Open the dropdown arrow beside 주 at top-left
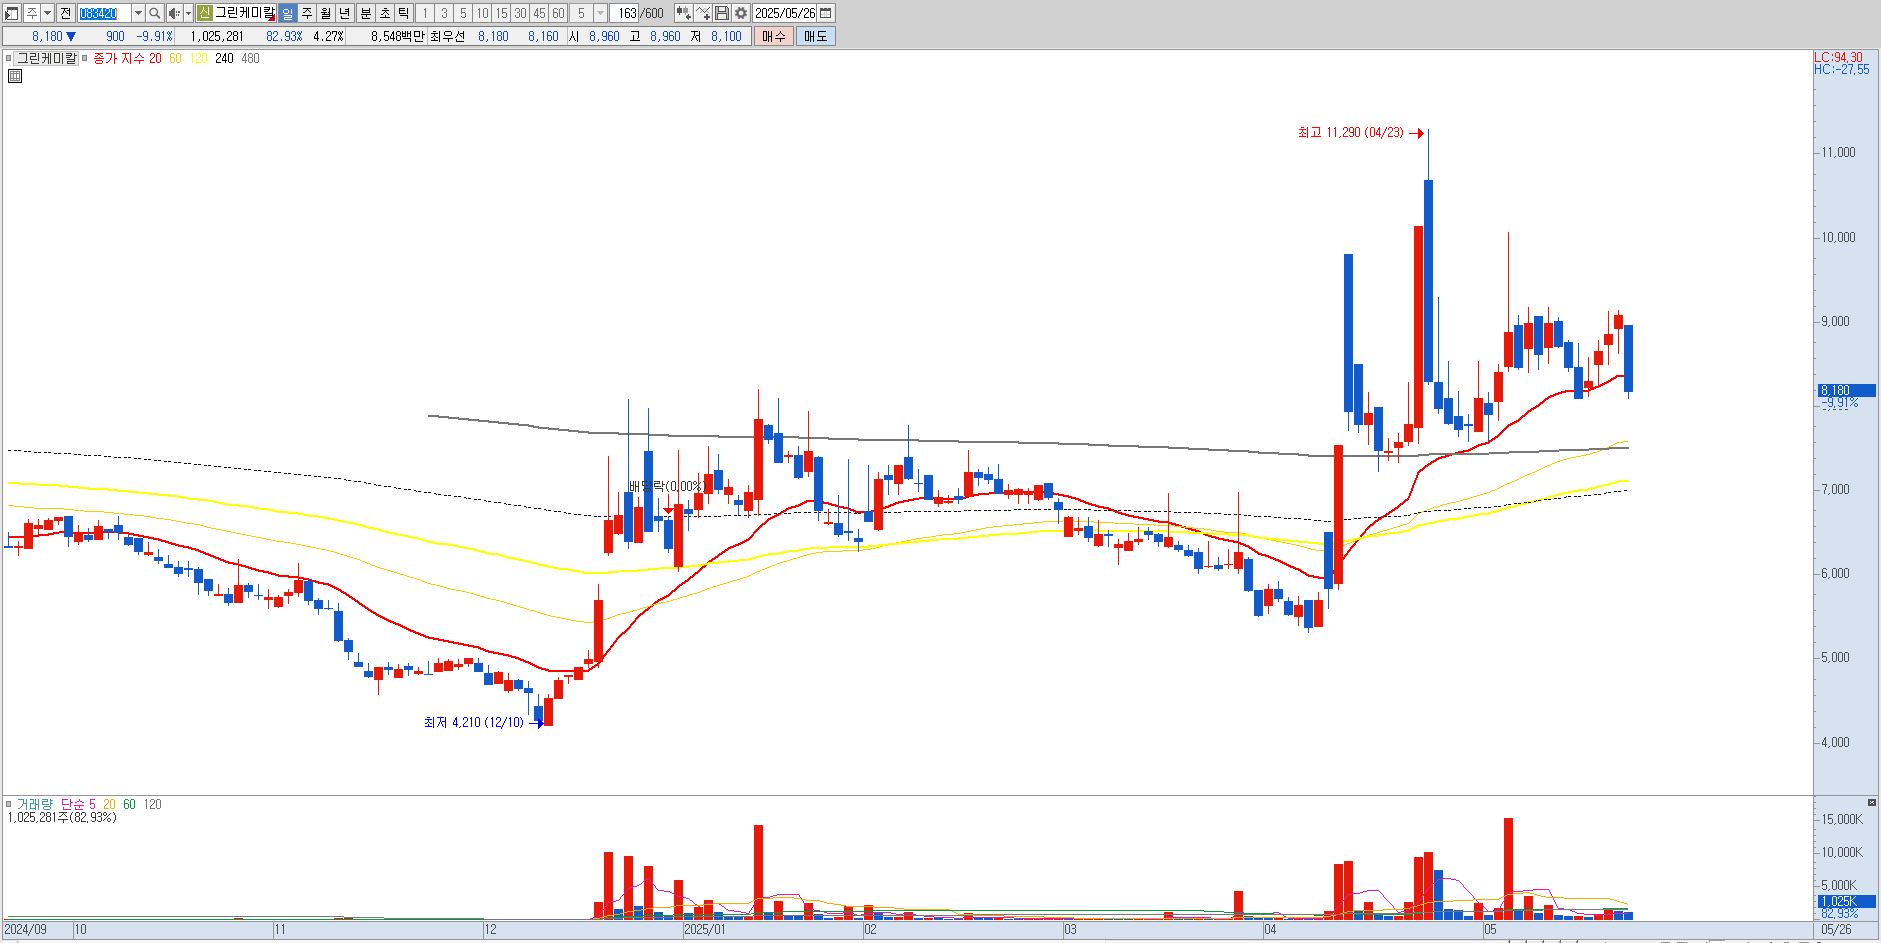The height and width of the screenshot is (943, 1881). tap(47, 13)
